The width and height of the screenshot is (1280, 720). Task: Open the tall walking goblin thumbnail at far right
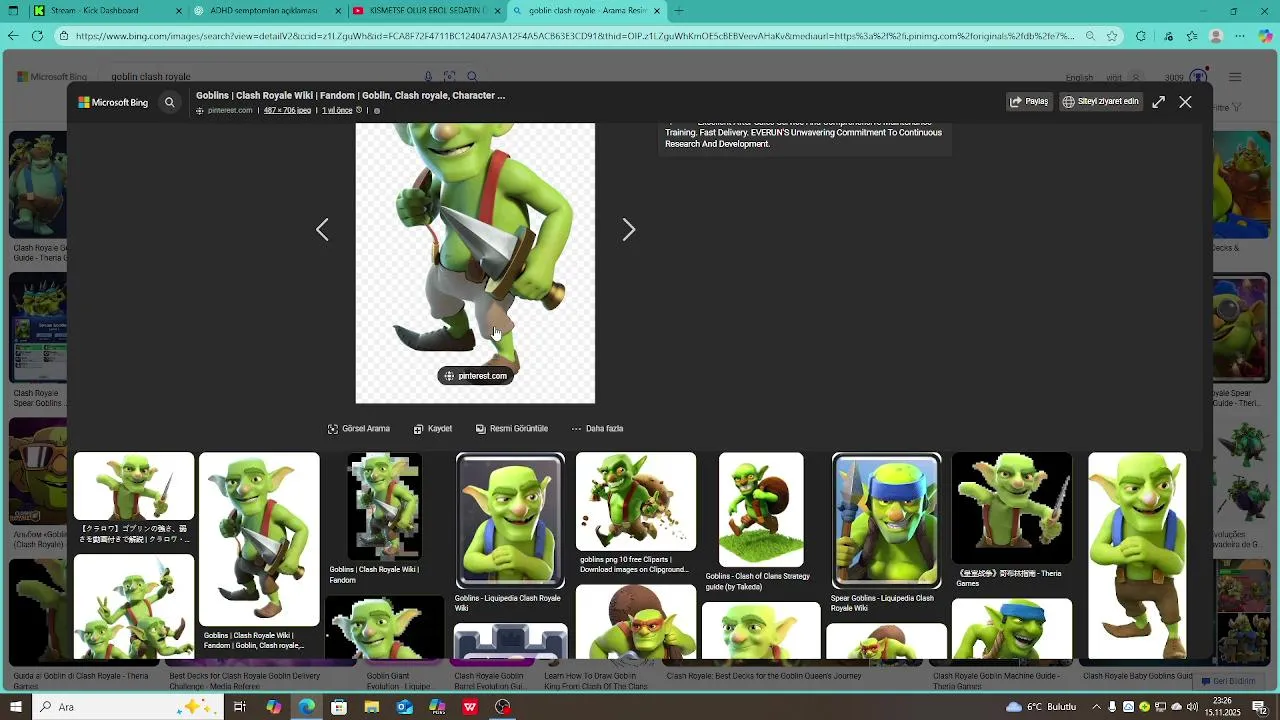pyautogui.click(x=1137, y=556)
